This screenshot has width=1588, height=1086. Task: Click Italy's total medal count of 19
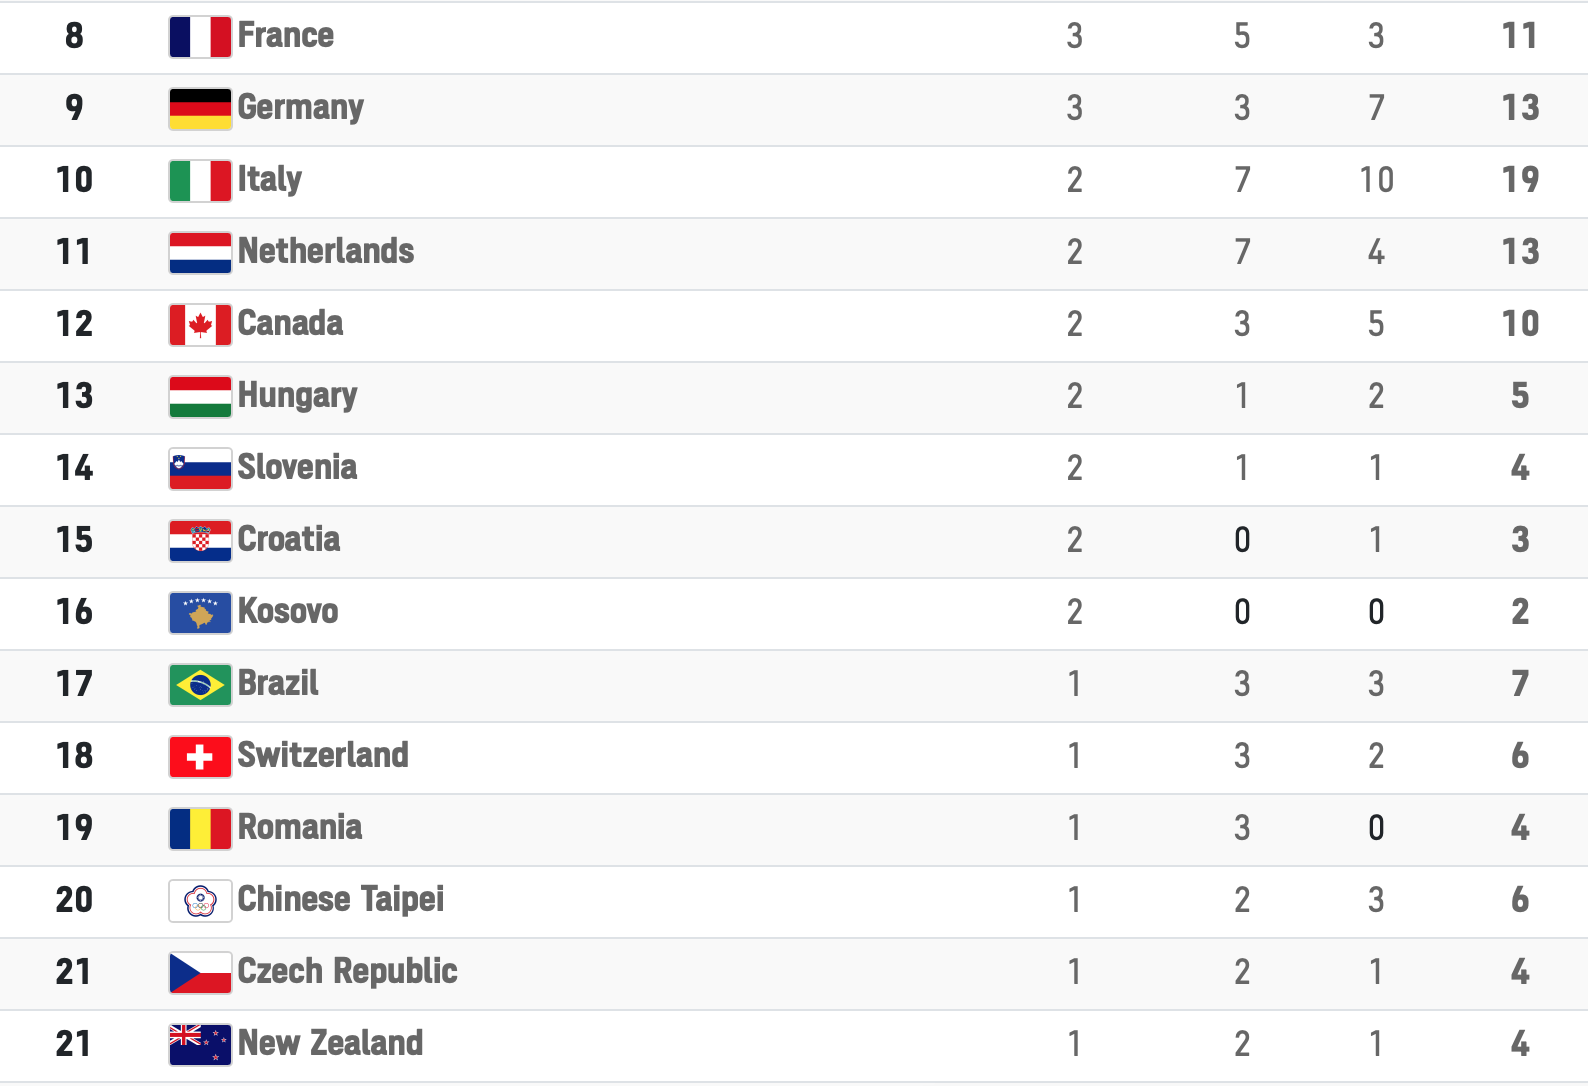point(1519,180)
